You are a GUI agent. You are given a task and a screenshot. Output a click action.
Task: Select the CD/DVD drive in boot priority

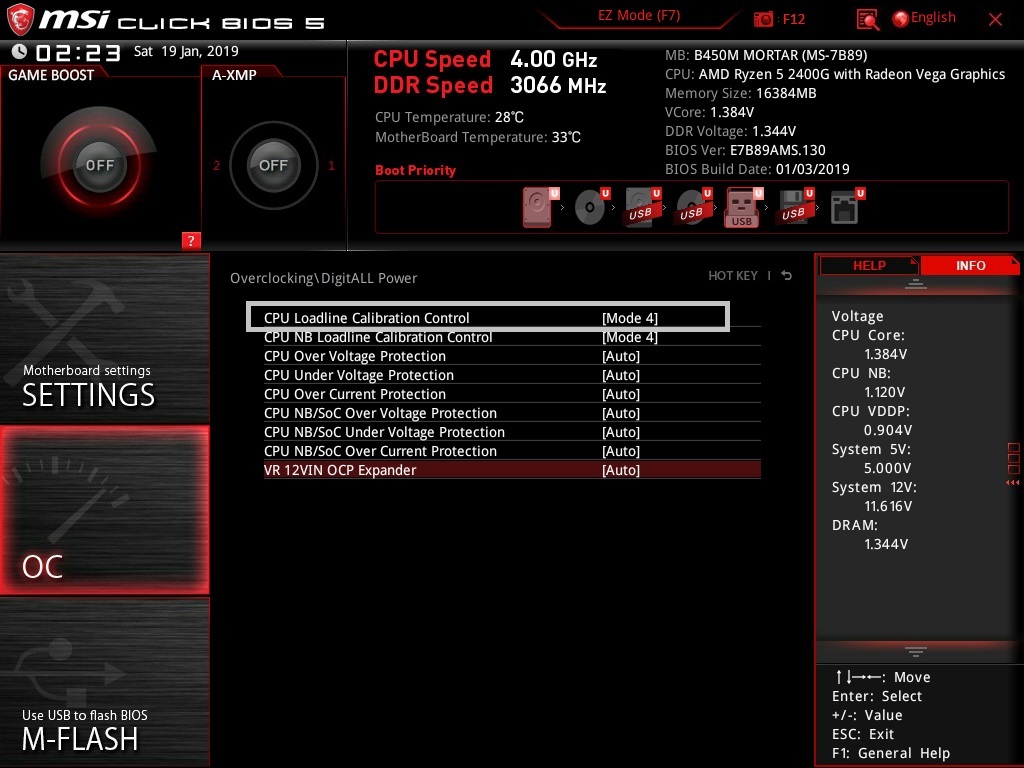(x=590, y=207)
